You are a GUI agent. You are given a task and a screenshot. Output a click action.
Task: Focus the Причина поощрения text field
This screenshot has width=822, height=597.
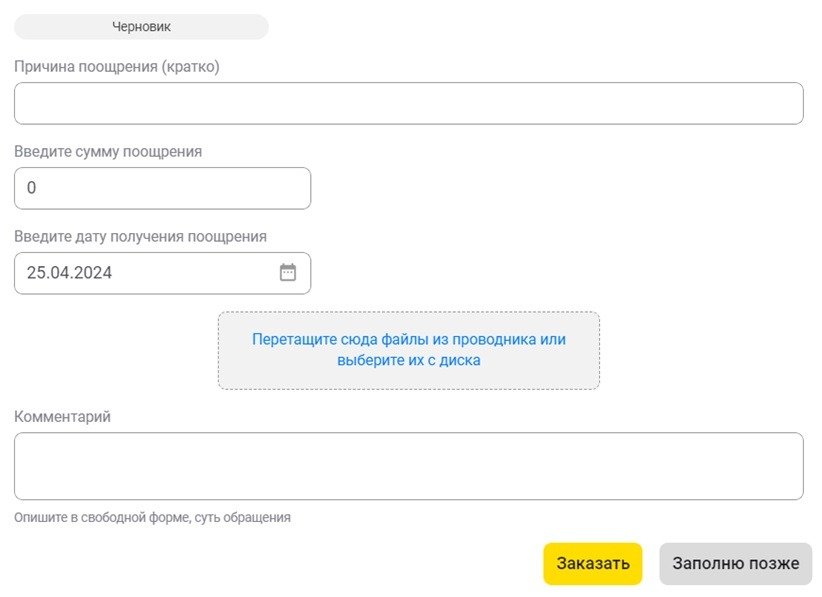click(408, 103)
